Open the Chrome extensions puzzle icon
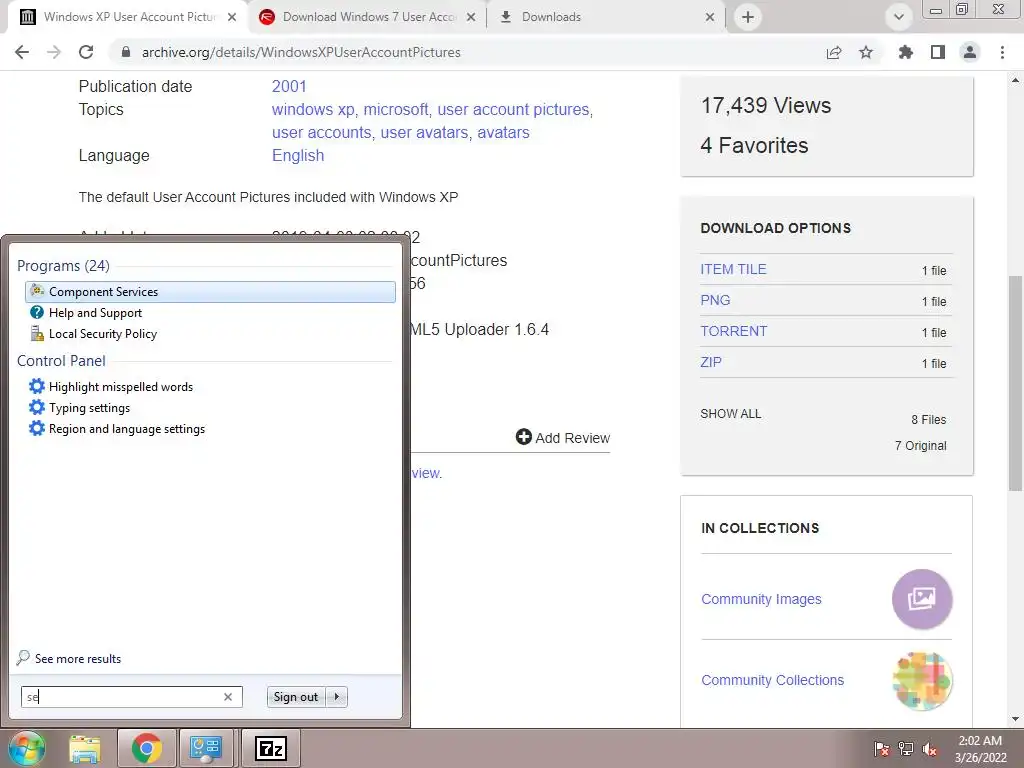The height and width of the screenshot is (768, 1024). [x=906, y=52]
